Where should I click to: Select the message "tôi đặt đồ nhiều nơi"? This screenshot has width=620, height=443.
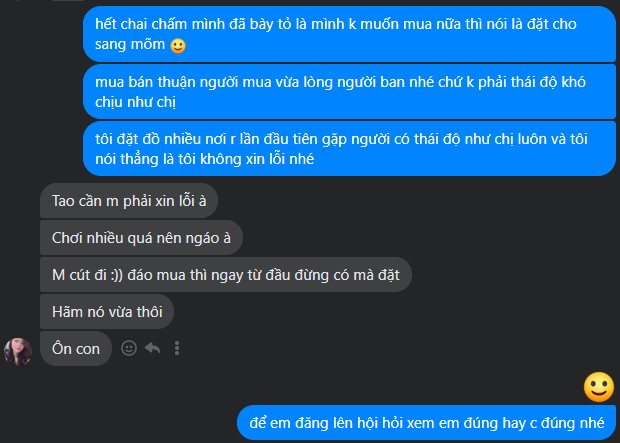(350, 149)
